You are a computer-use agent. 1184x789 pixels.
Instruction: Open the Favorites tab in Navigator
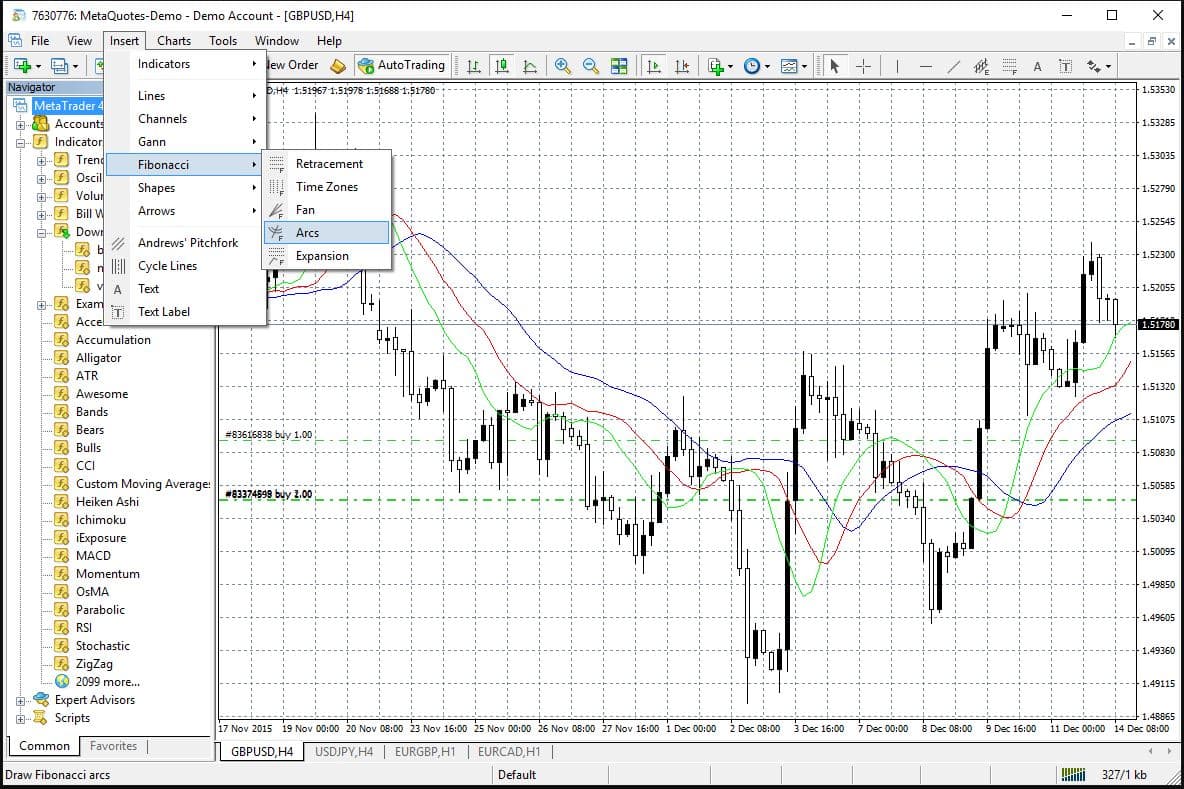[113, 746]
